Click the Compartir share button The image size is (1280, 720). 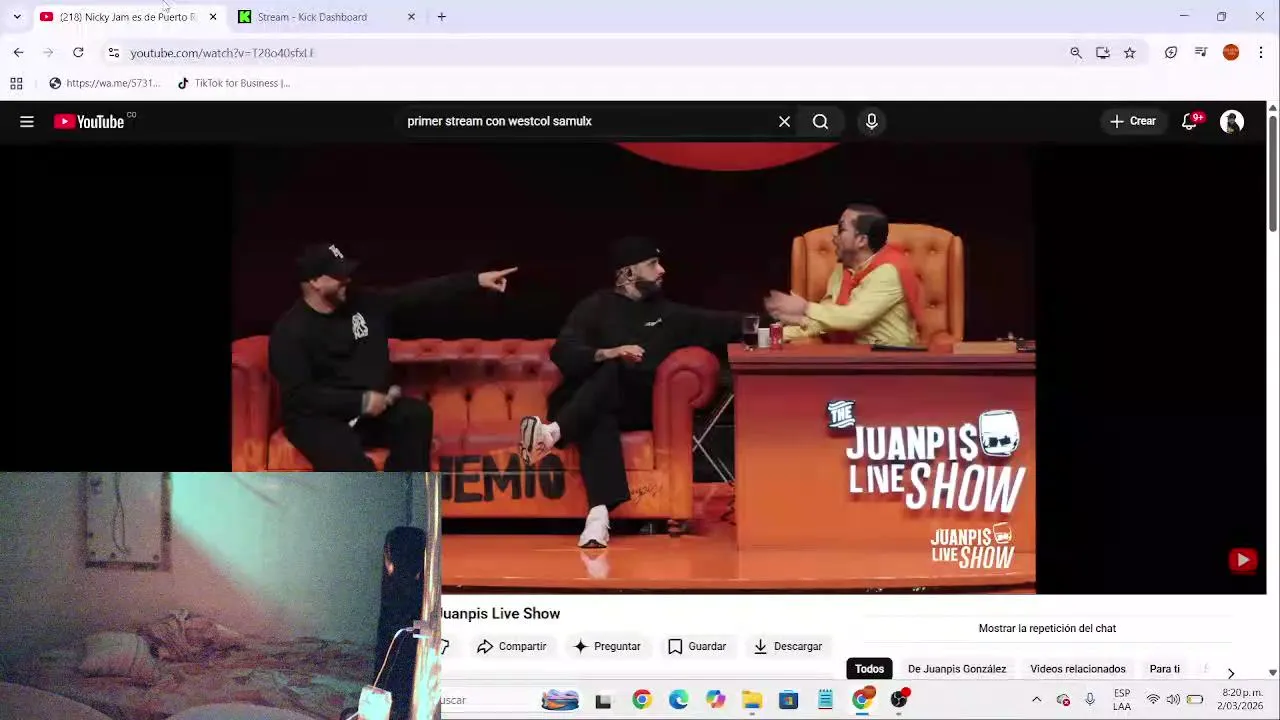point(512,647)
